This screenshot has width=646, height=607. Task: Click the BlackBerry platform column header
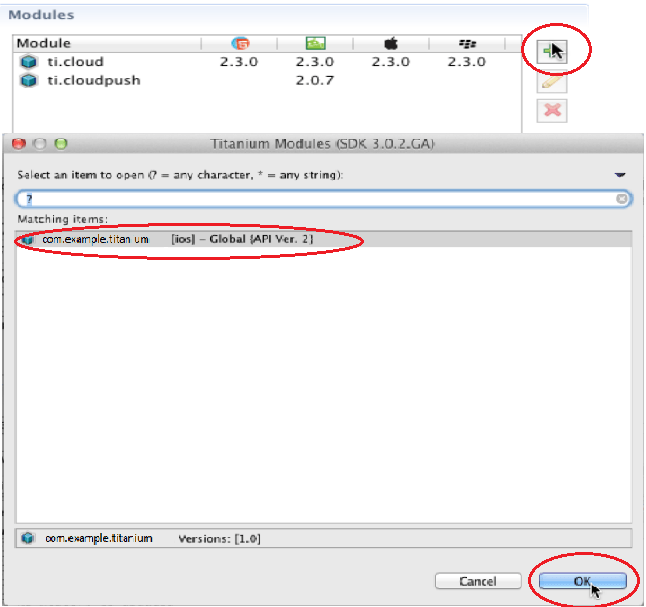467,43
